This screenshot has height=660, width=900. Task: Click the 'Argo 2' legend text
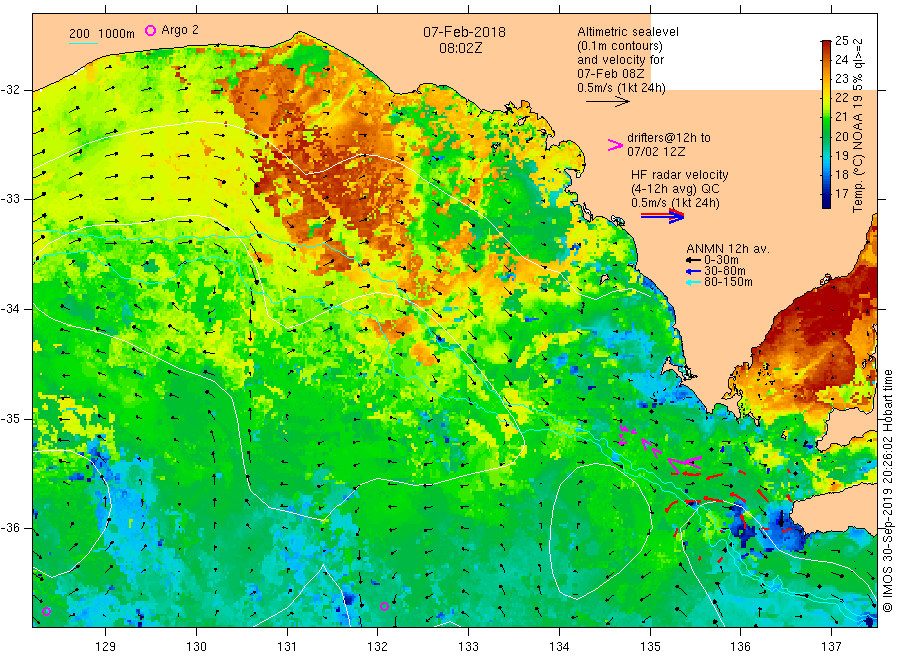pos(180,30)
